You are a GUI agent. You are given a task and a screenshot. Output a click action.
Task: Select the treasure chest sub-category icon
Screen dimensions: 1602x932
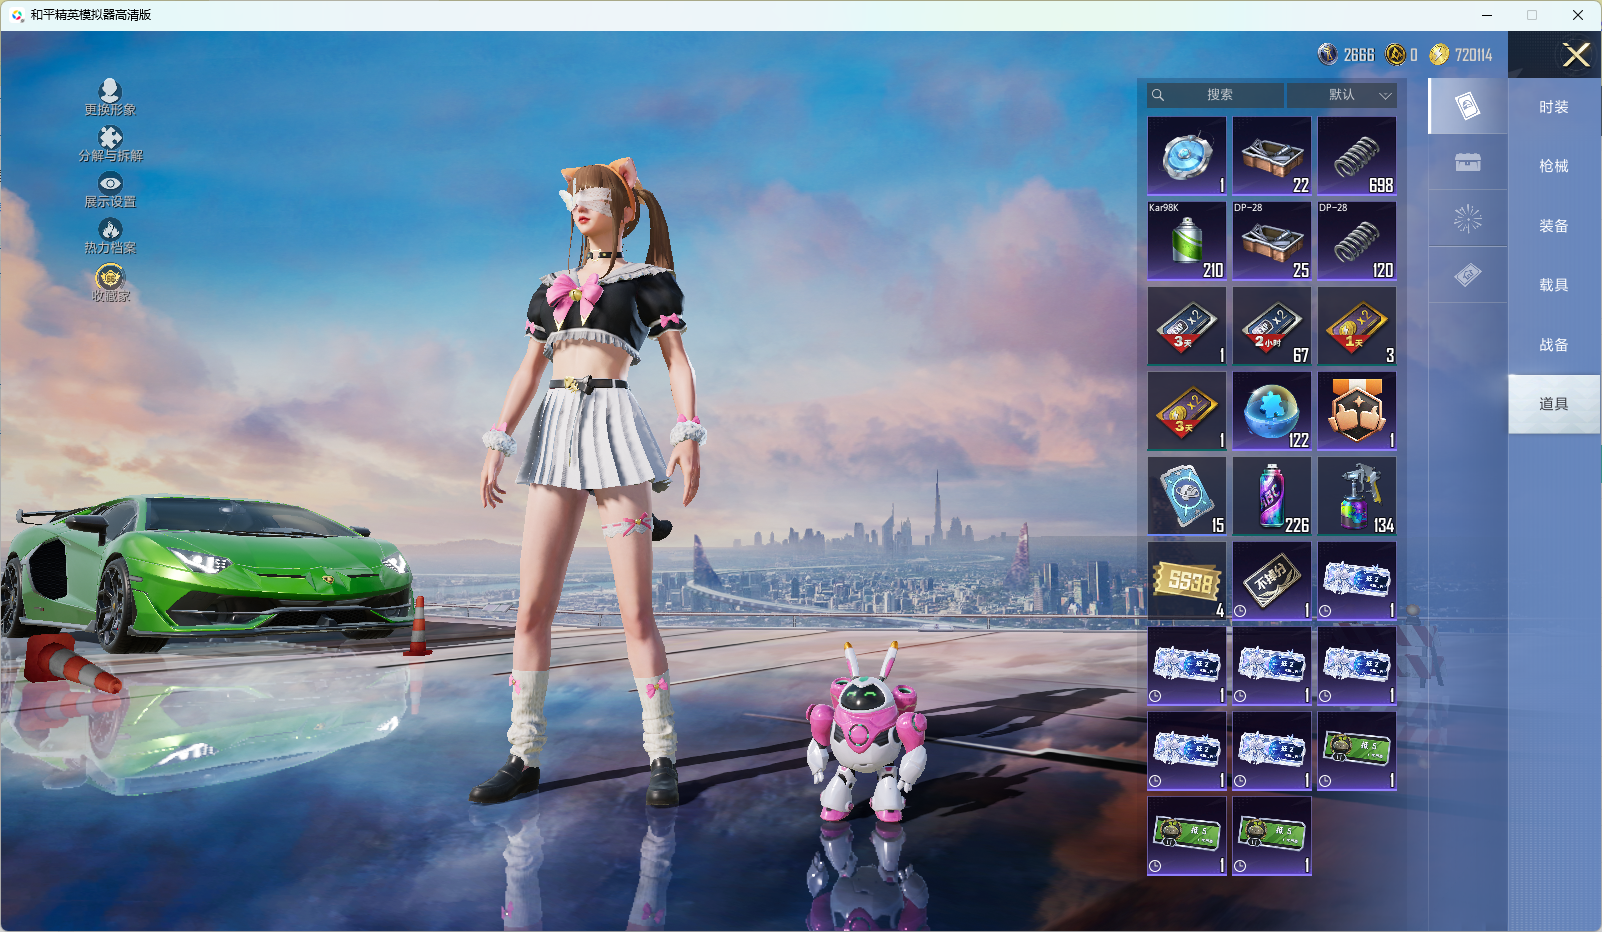pyautogui.click(x=1467, y=162)
